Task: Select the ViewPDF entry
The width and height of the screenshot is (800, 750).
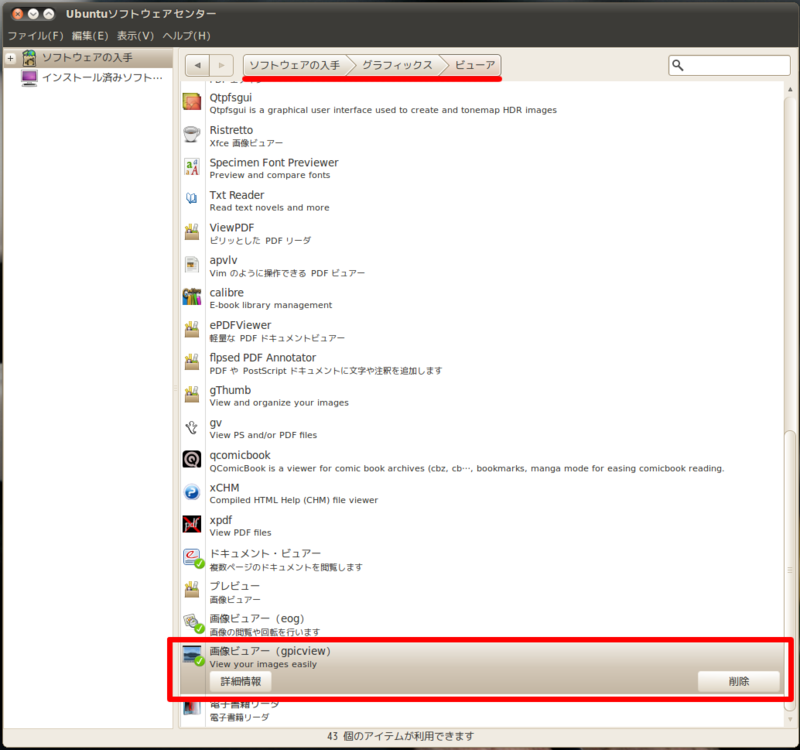Action: coord(482,233)
